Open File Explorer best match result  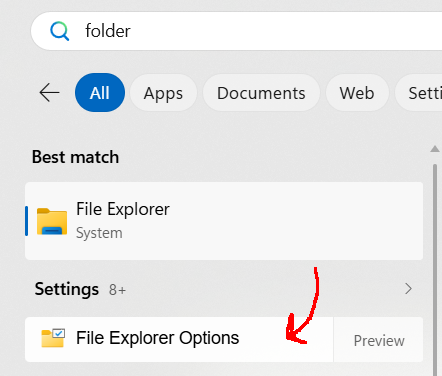224,221
